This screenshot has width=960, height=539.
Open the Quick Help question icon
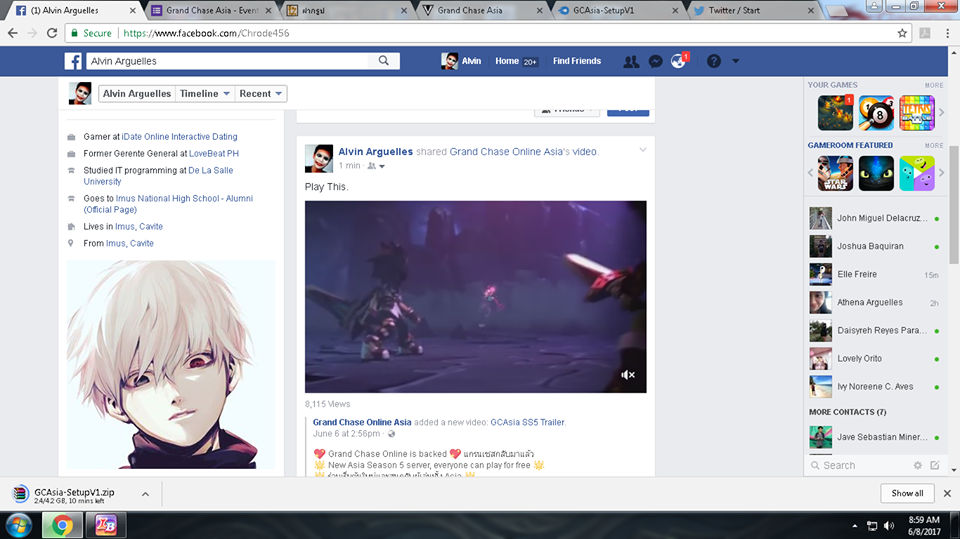tap(714, 61)
